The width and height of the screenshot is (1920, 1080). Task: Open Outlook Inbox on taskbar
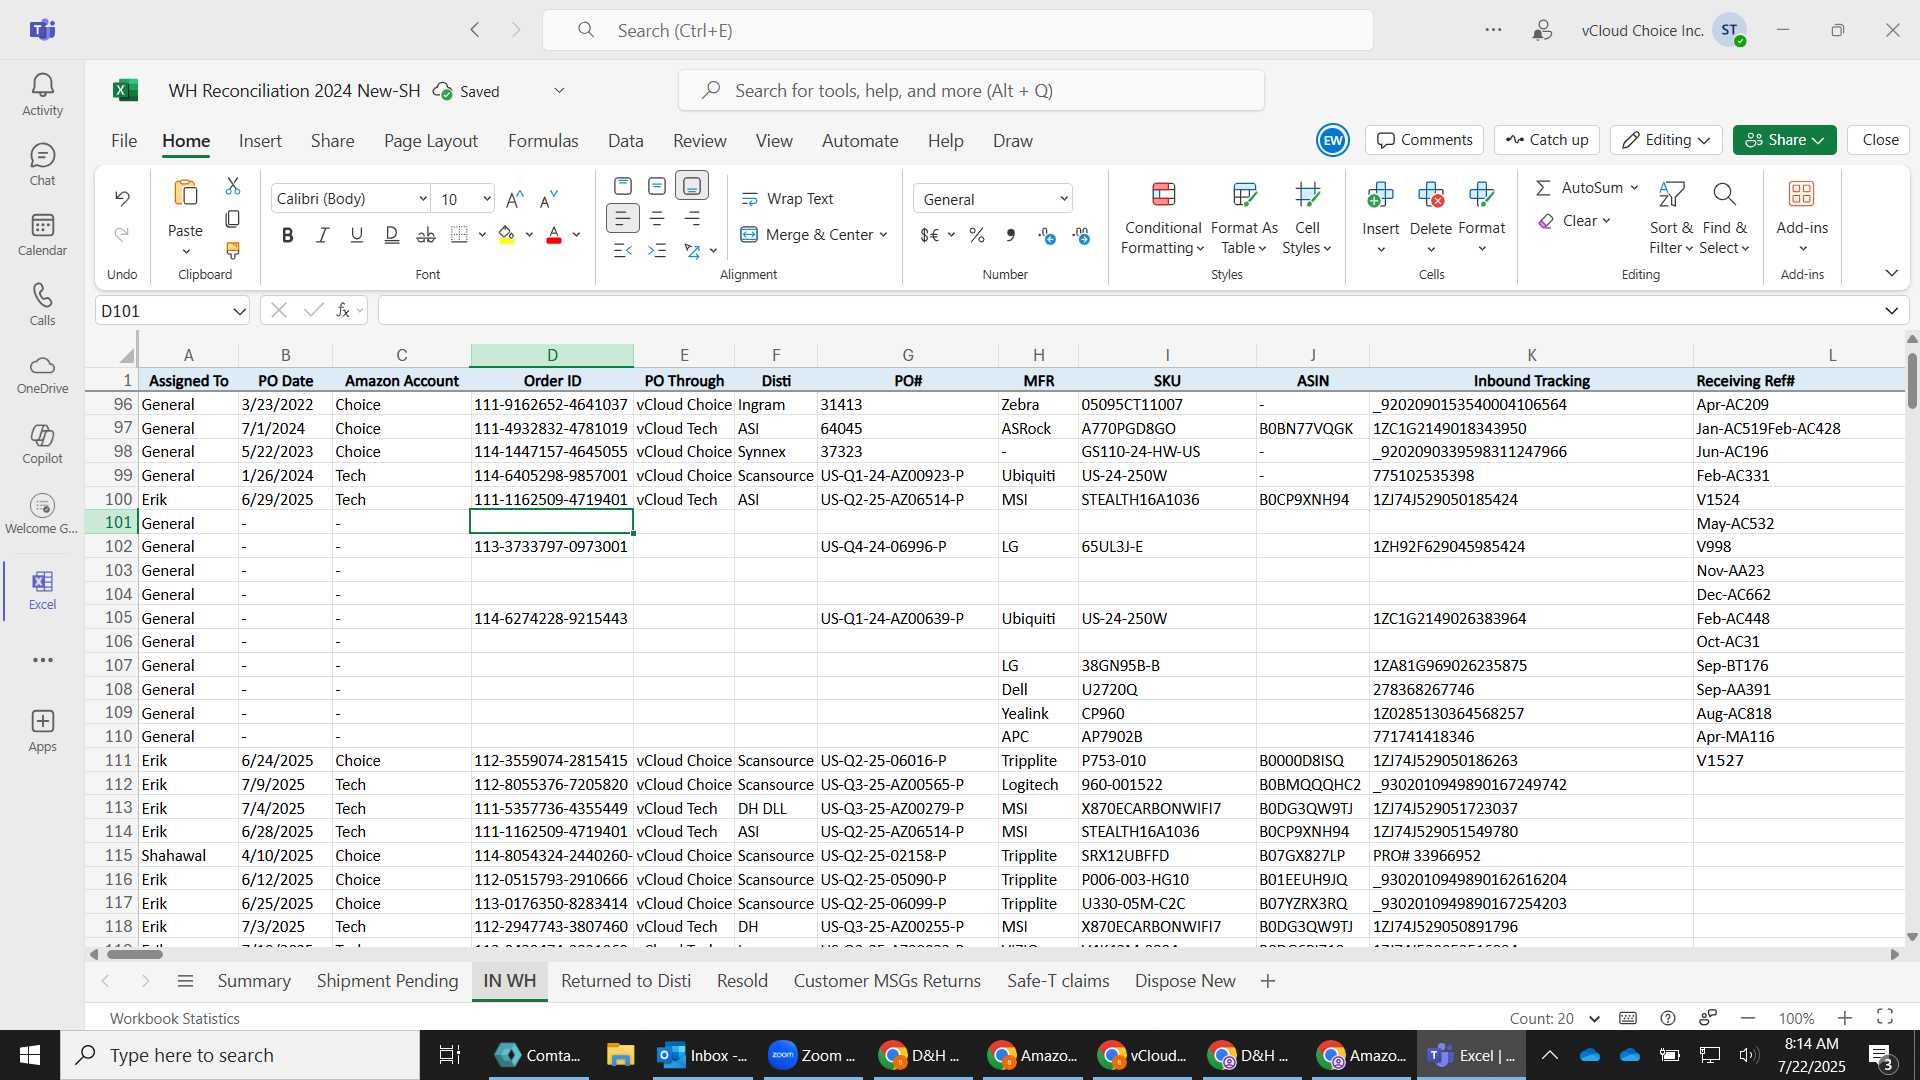(x=703, y=1055)
